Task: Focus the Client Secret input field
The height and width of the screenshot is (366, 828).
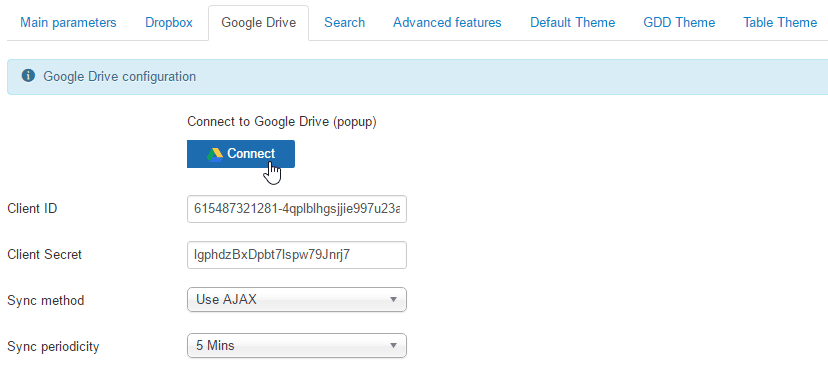Action: pos(297,255)
